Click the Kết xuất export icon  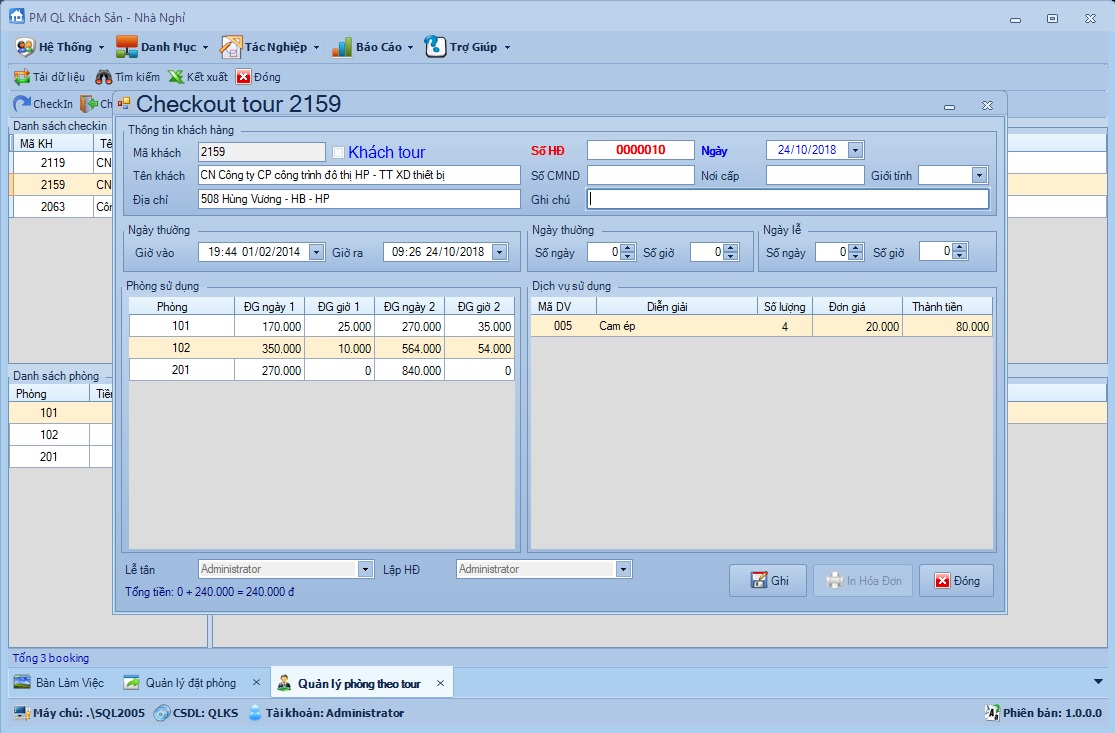(x=176, y=77)
